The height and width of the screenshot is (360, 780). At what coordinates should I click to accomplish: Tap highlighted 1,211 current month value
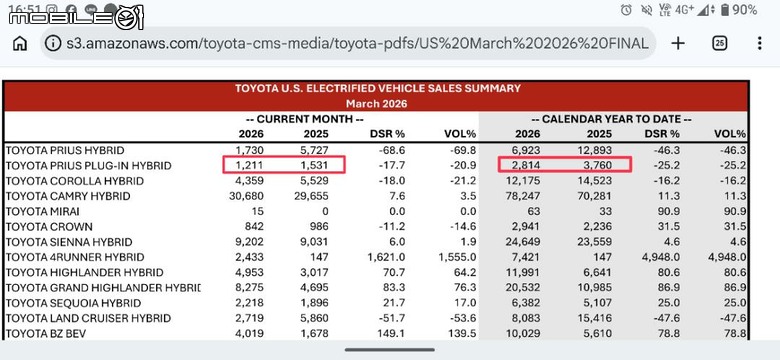click(x=250, y=165)
